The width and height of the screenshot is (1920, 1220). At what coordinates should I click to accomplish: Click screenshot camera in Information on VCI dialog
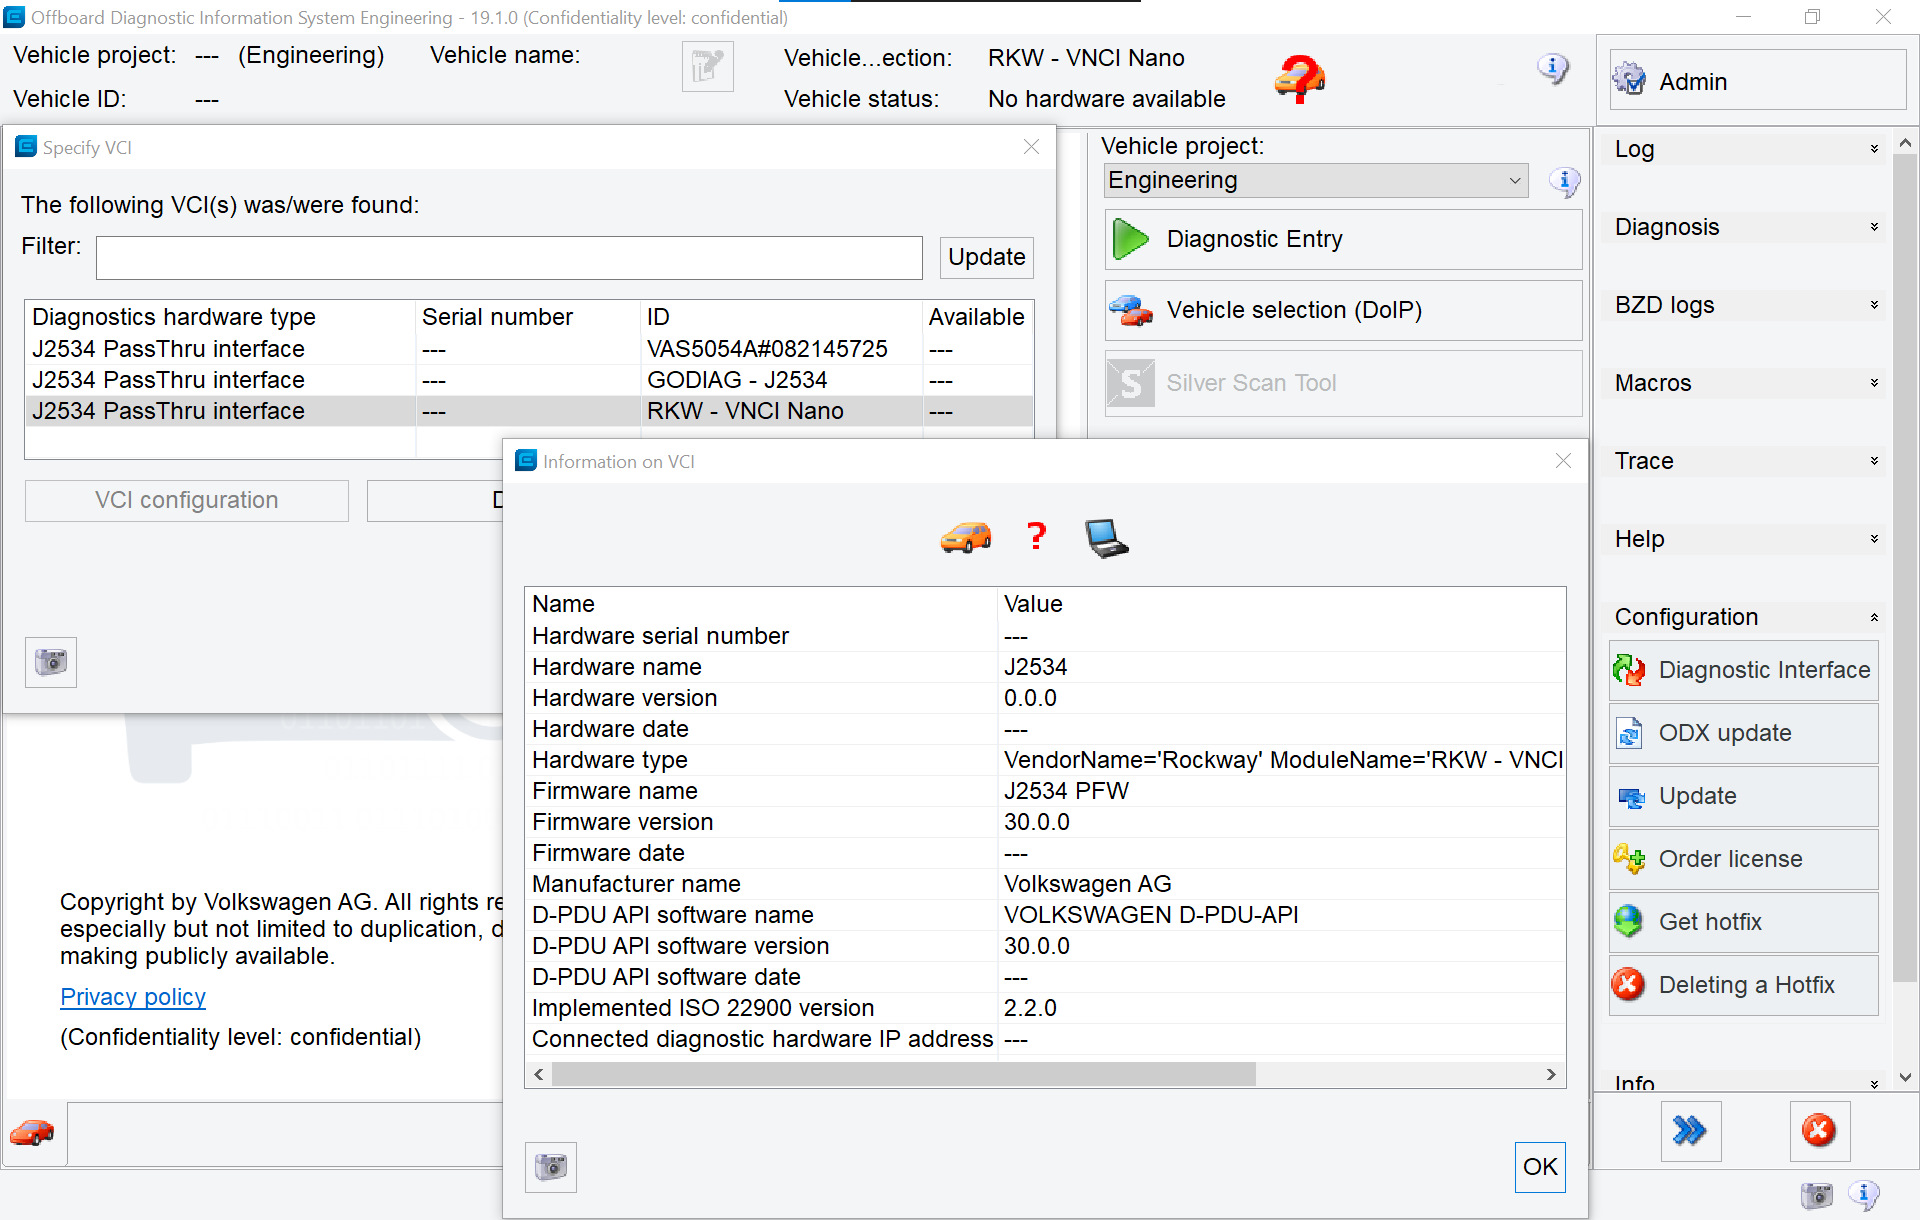[x=551, y=1167]
